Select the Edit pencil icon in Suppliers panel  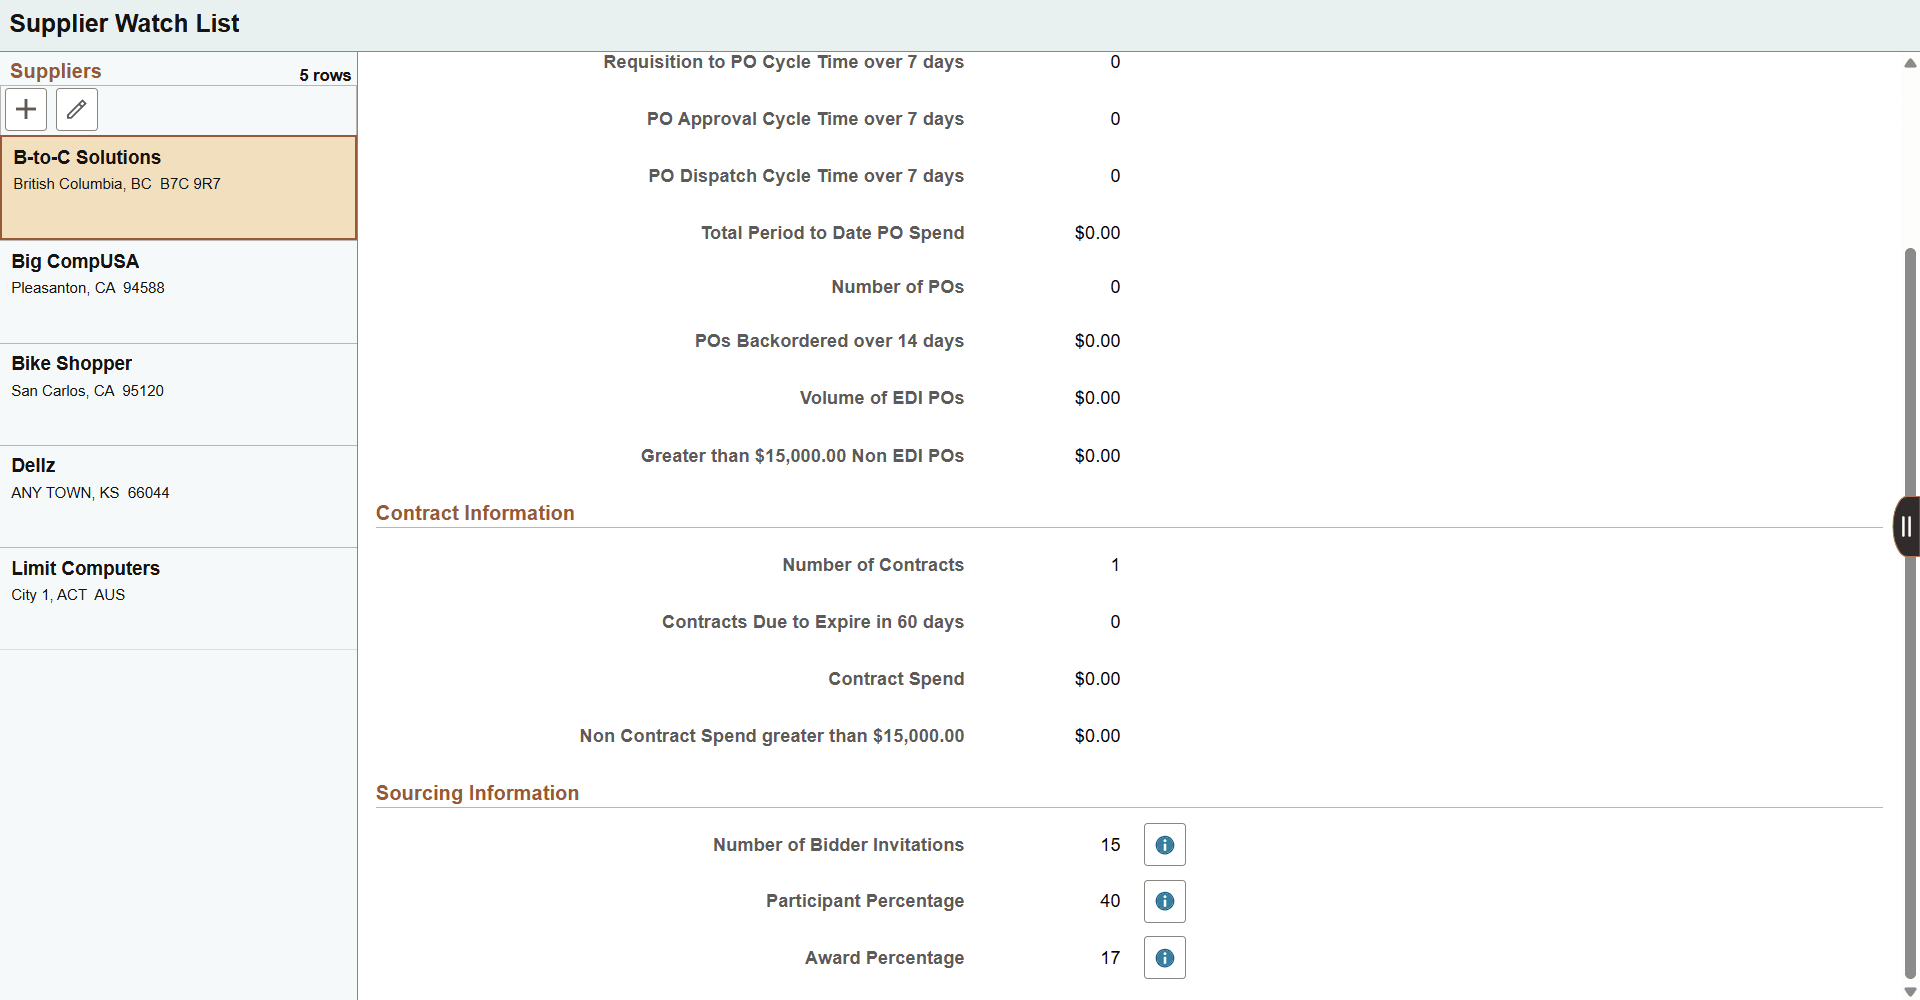[x=76, y=109]
